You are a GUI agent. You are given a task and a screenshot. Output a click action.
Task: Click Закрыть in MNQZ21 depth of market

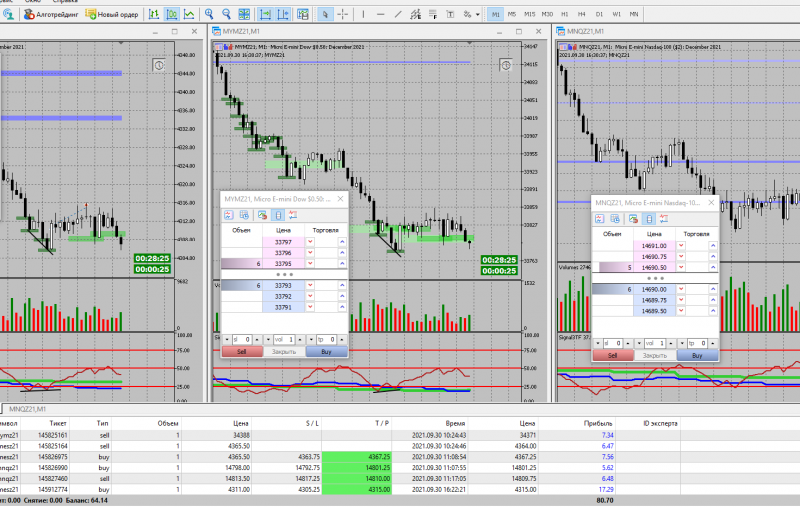coord(655,356)
